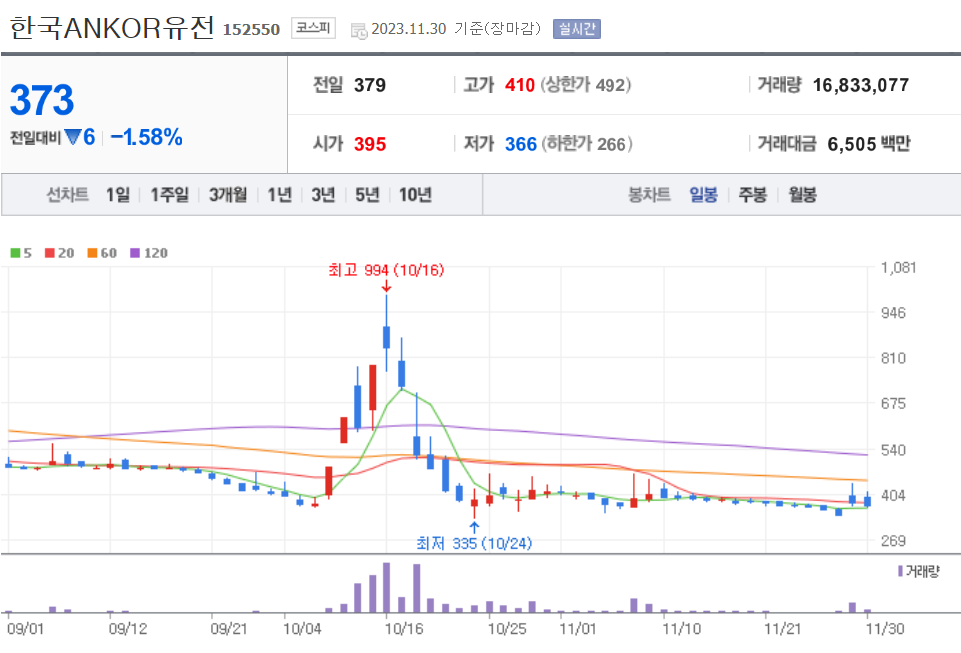Click the calendar icon beside 2023.11.30

click(359, 31)
